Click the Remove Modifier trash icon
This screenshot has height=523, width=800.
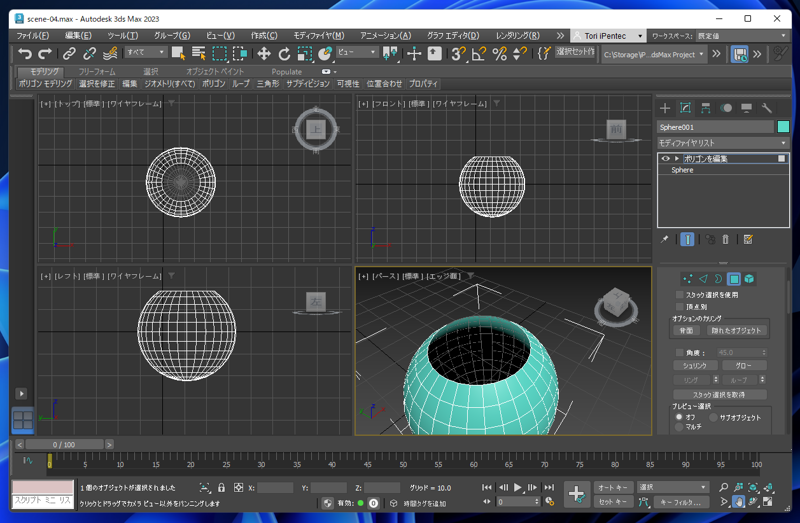726,239
